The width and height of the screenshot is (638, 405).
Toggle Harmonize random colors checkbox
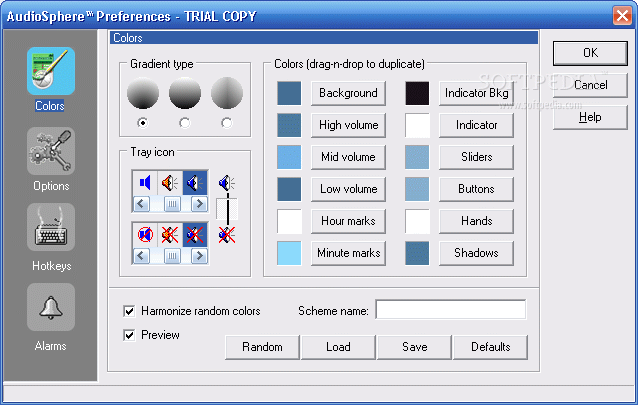point(129,311)
